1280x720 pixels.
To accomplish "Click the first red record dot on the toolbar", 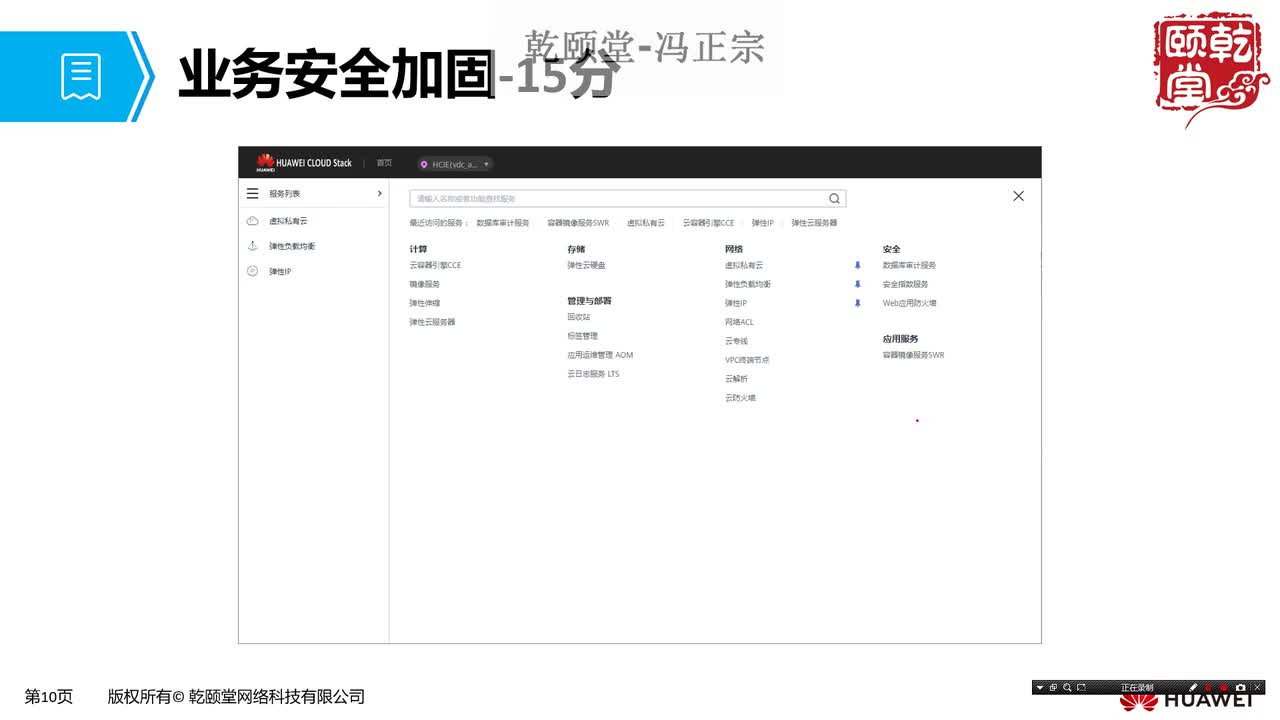I will 1207,688.
